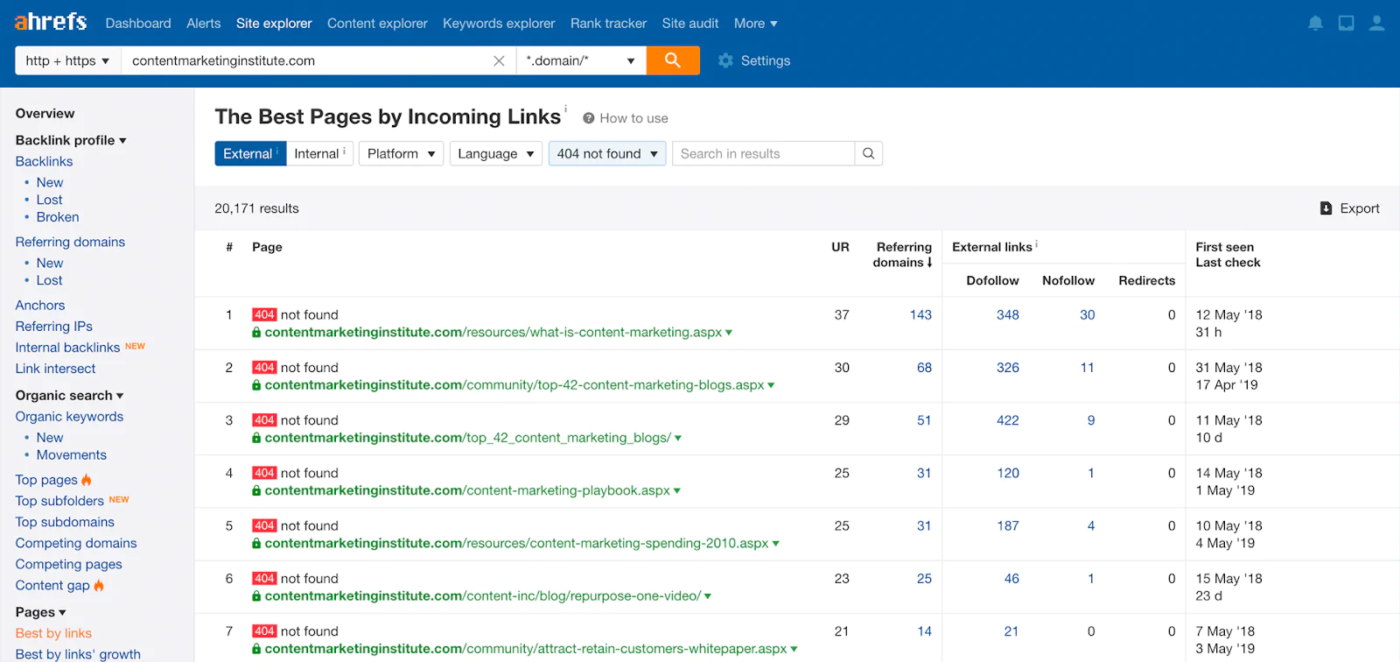Screen dimensions: 1400x662
Task: Collapse the Pages sidebar section
Action: 41,612
